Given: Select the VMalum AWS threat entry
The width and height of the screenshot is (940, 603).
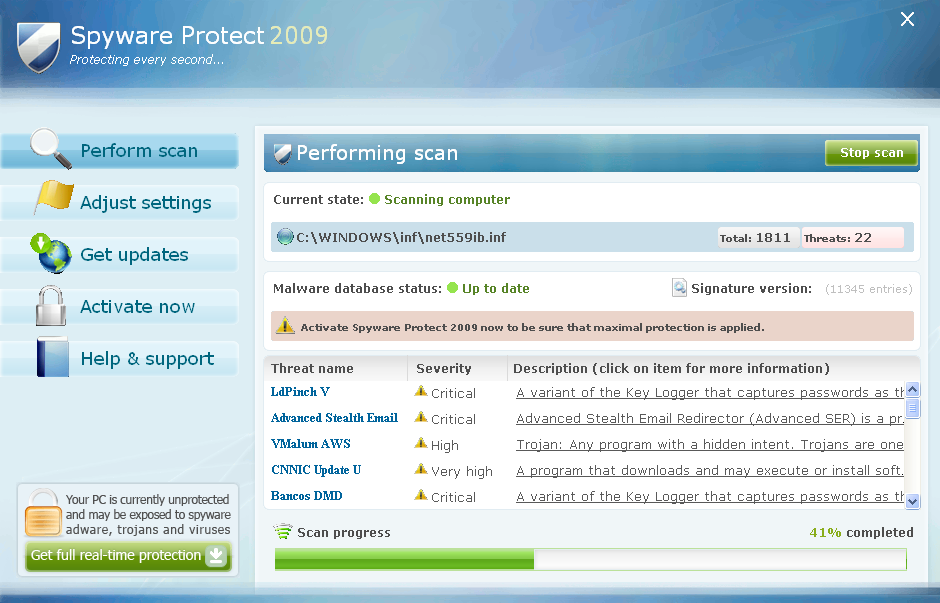Looking at the screenshot, I should [310, 444].
